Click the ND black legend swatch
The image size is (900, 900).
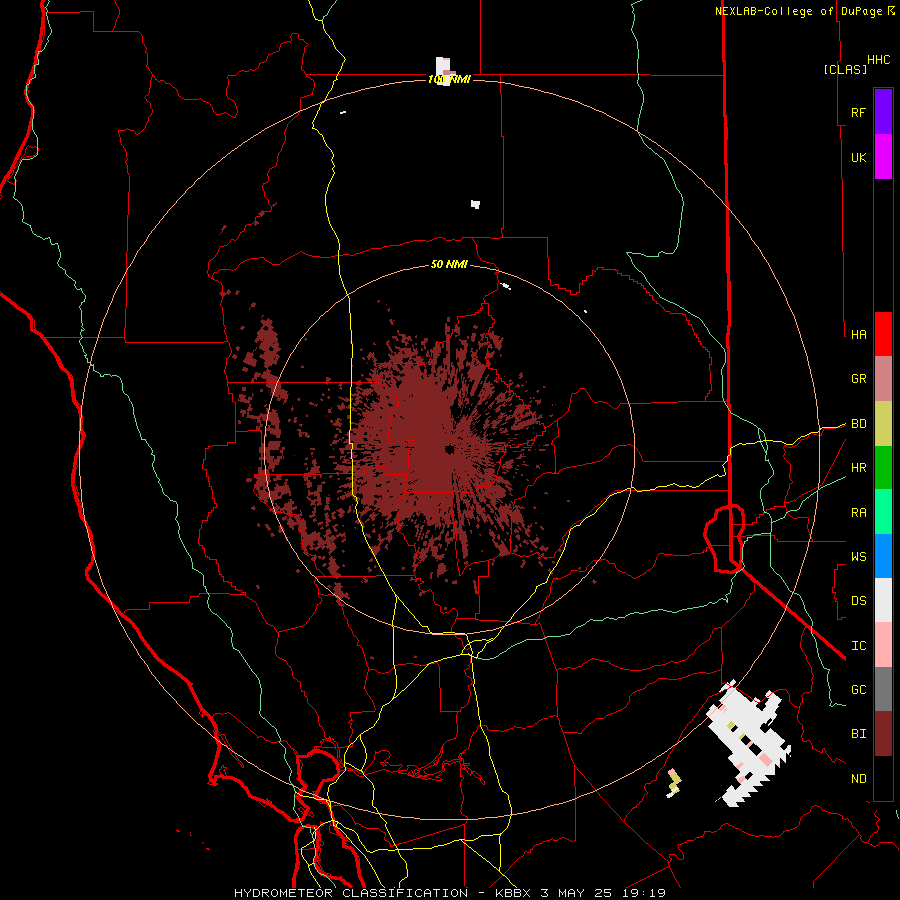[x=883, y=778]
